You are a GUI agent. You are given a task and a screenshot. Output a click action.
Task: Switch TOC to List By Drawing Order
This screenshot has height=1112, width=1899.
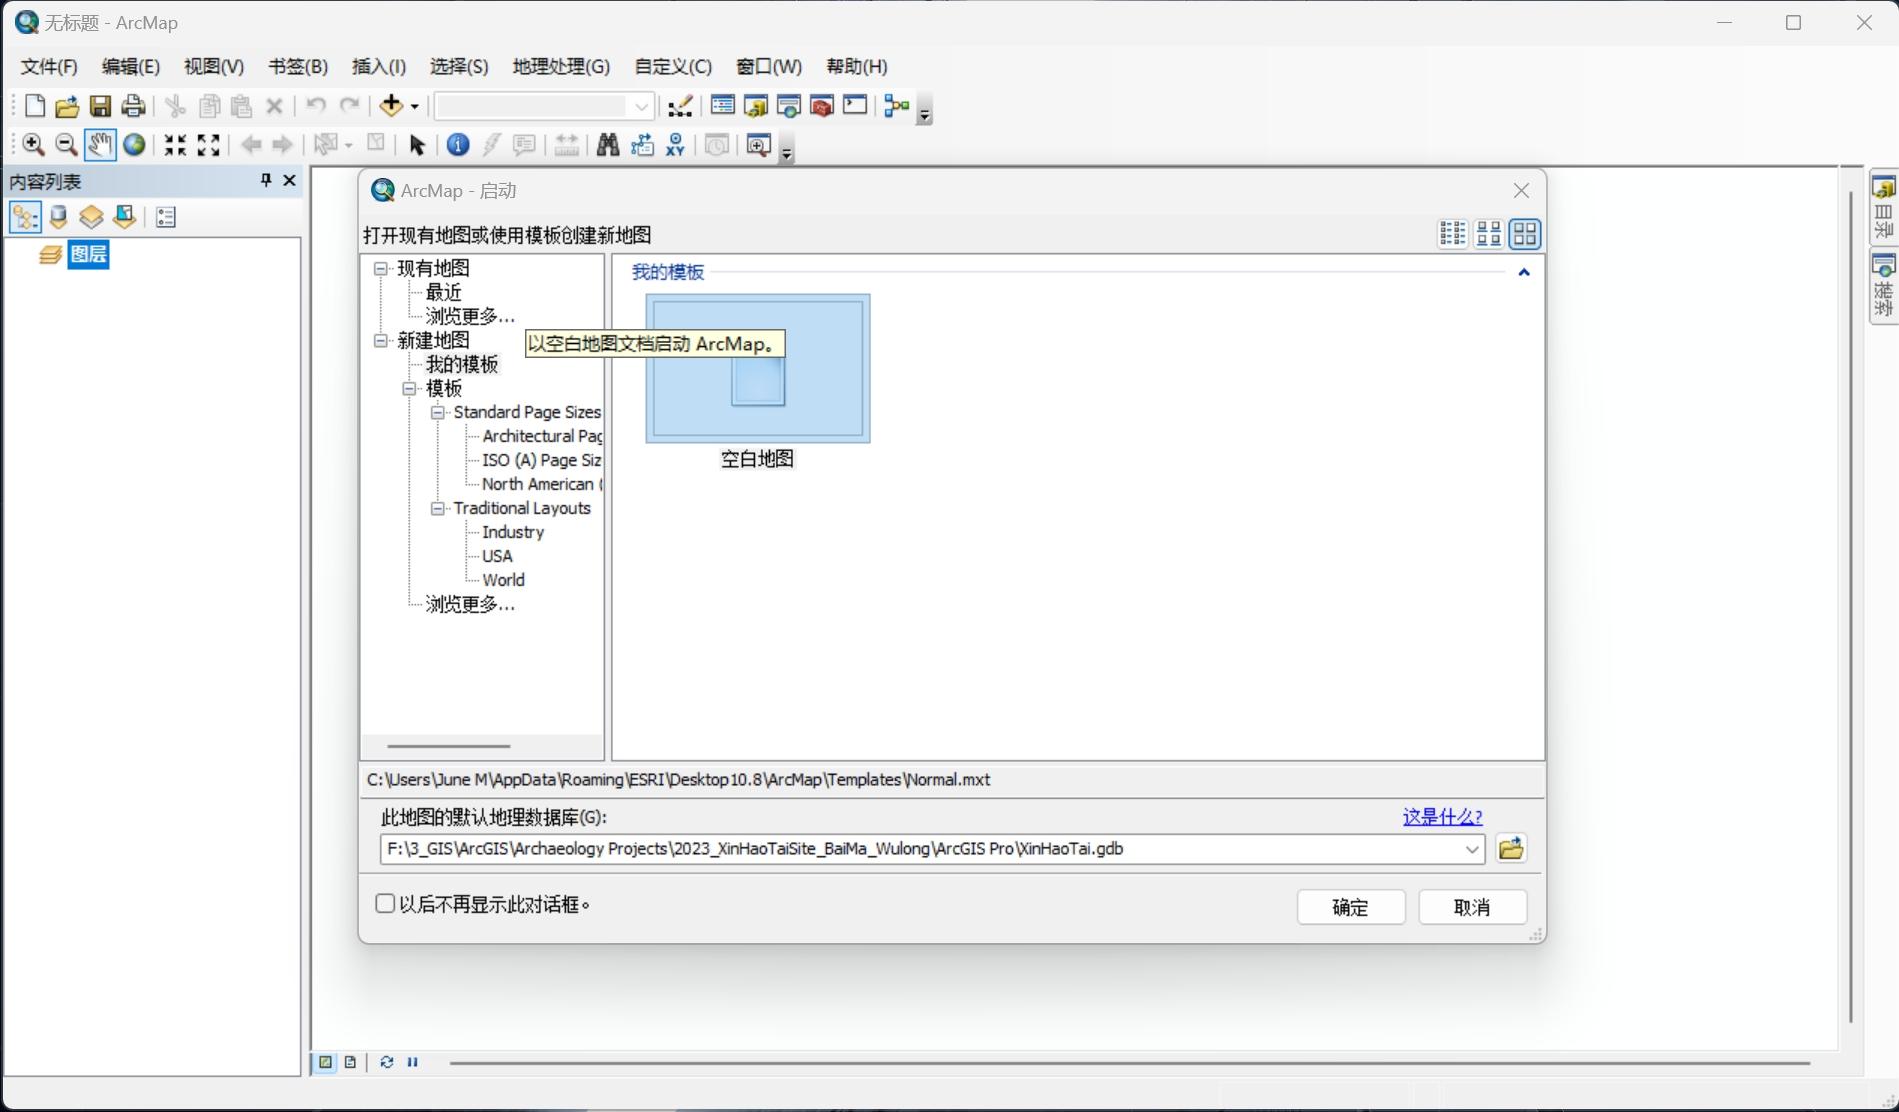pos(25,217)
